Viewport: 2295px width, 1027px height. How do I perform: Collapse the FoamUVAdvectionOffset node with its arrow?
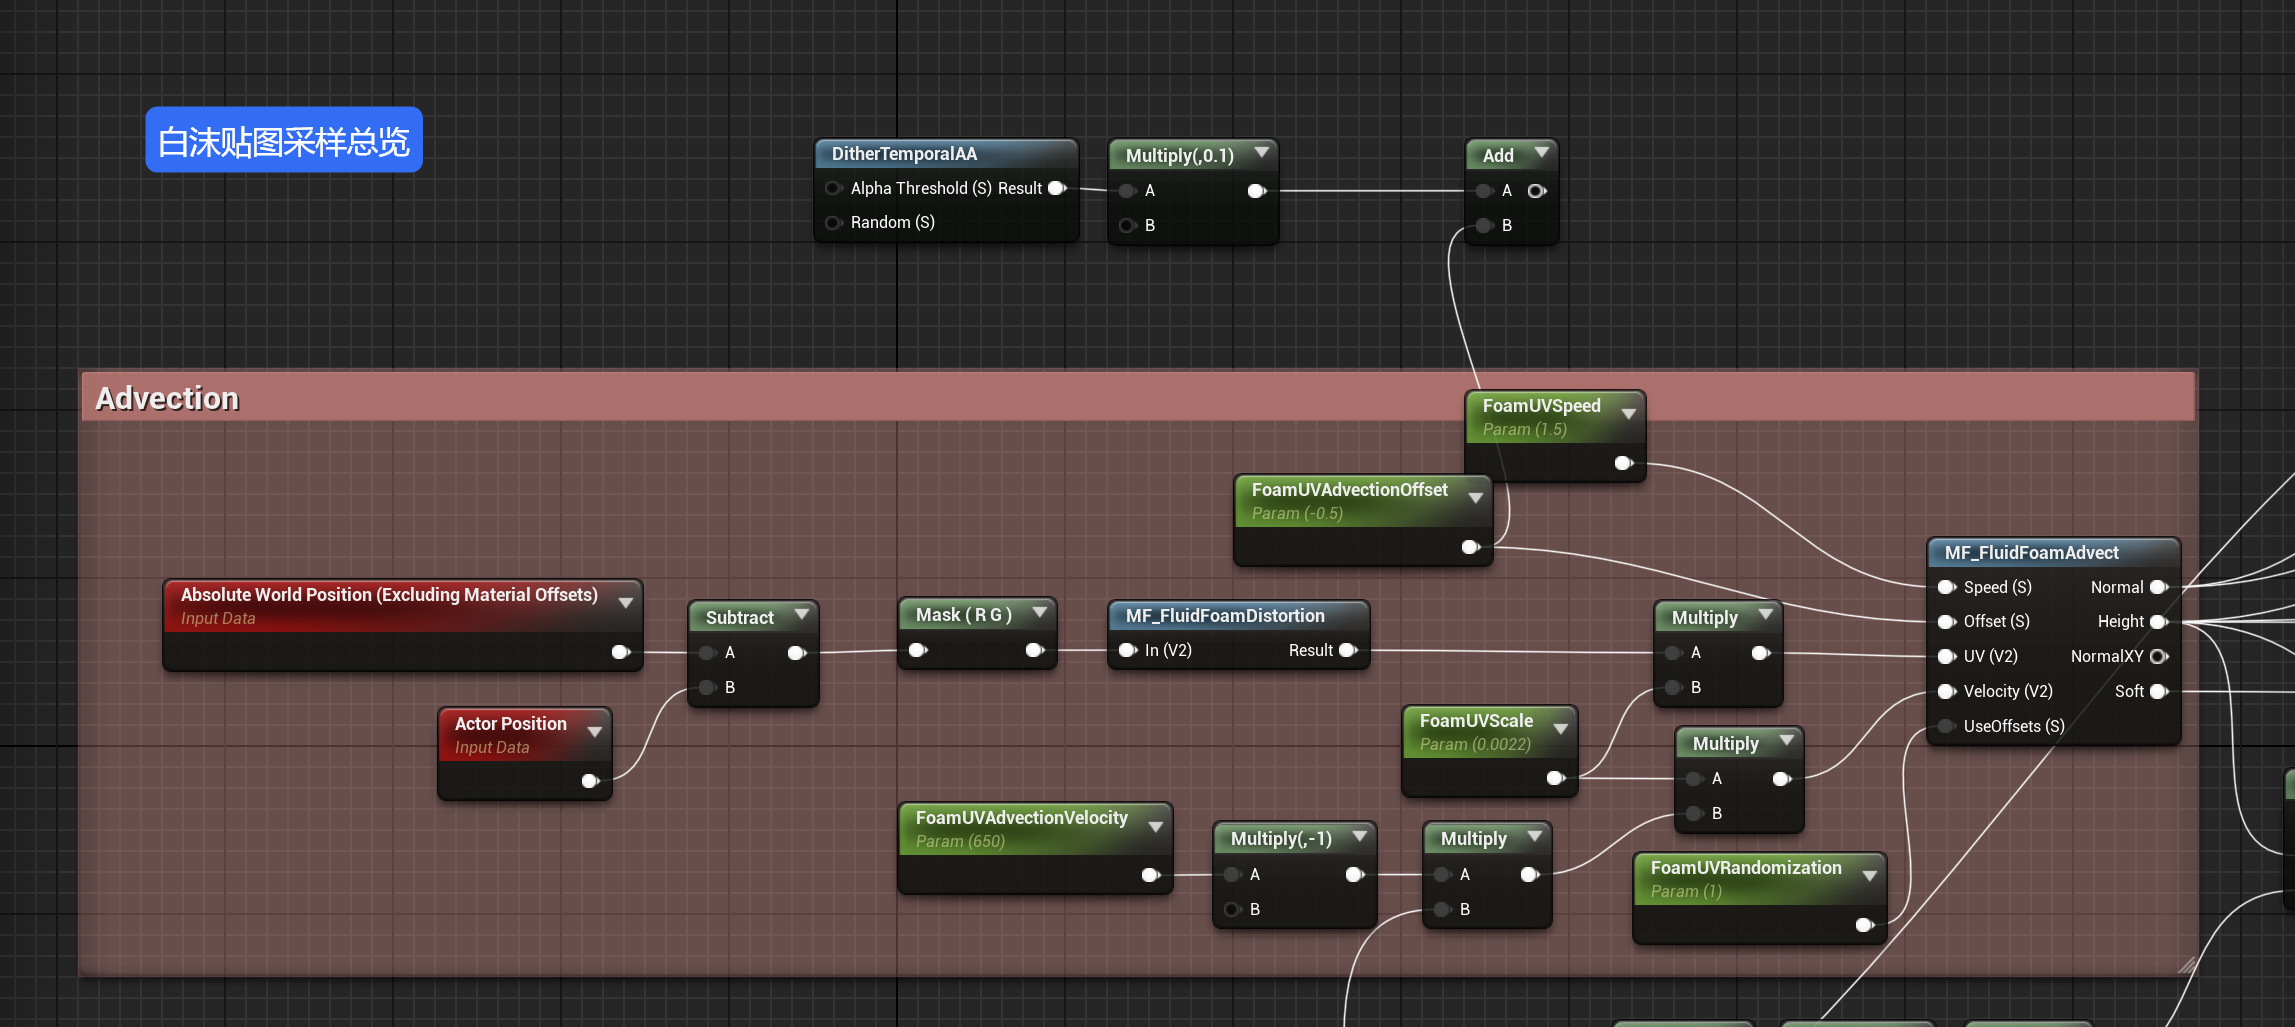[1476, 497]
